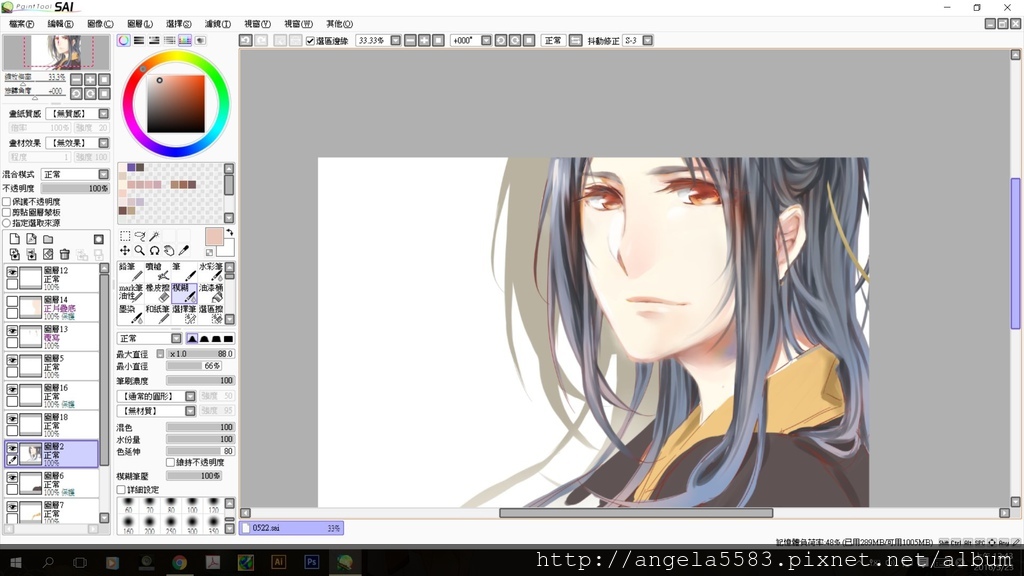Select layer 圖層18
Viewport: 1024px width, 576px height.
coord(52,424)
